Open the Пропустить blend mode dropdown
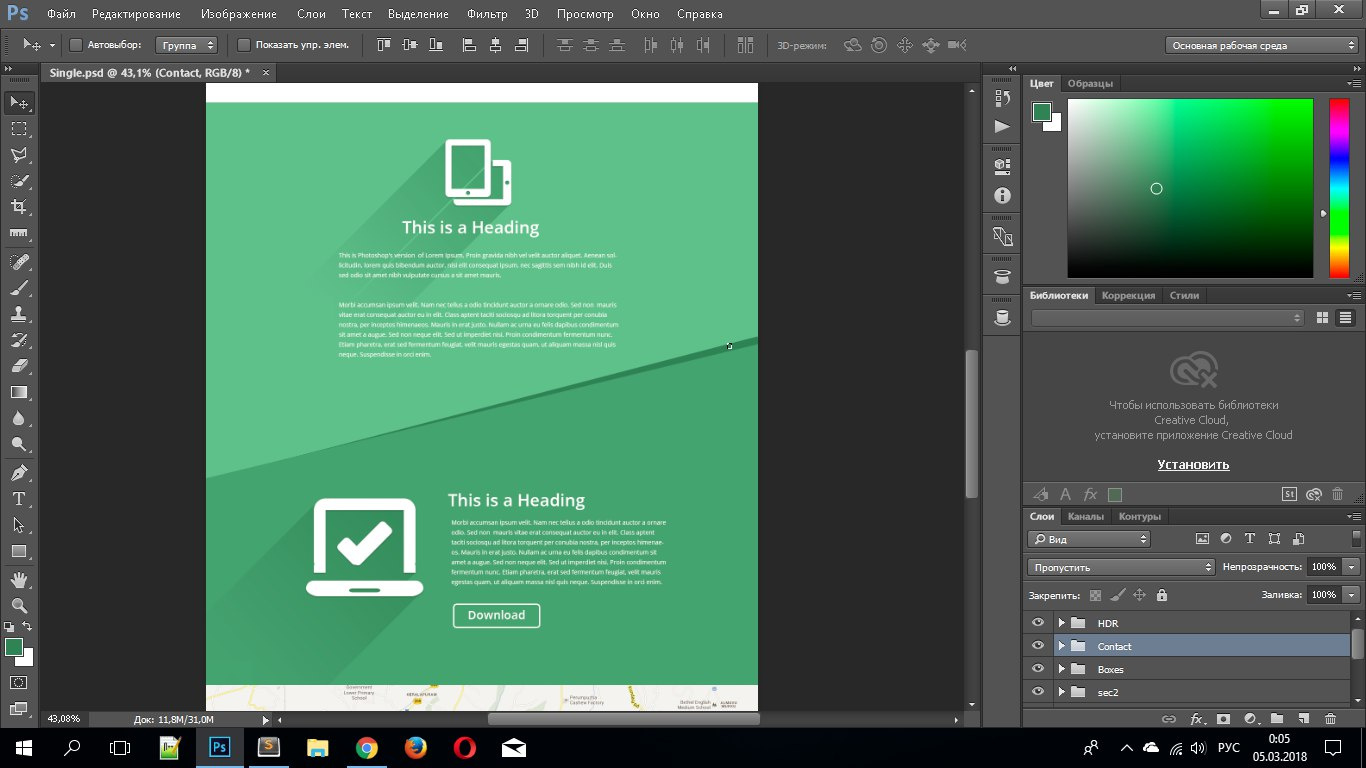1366x768 pixels. pyautogui.click(x=1121, y=567)
